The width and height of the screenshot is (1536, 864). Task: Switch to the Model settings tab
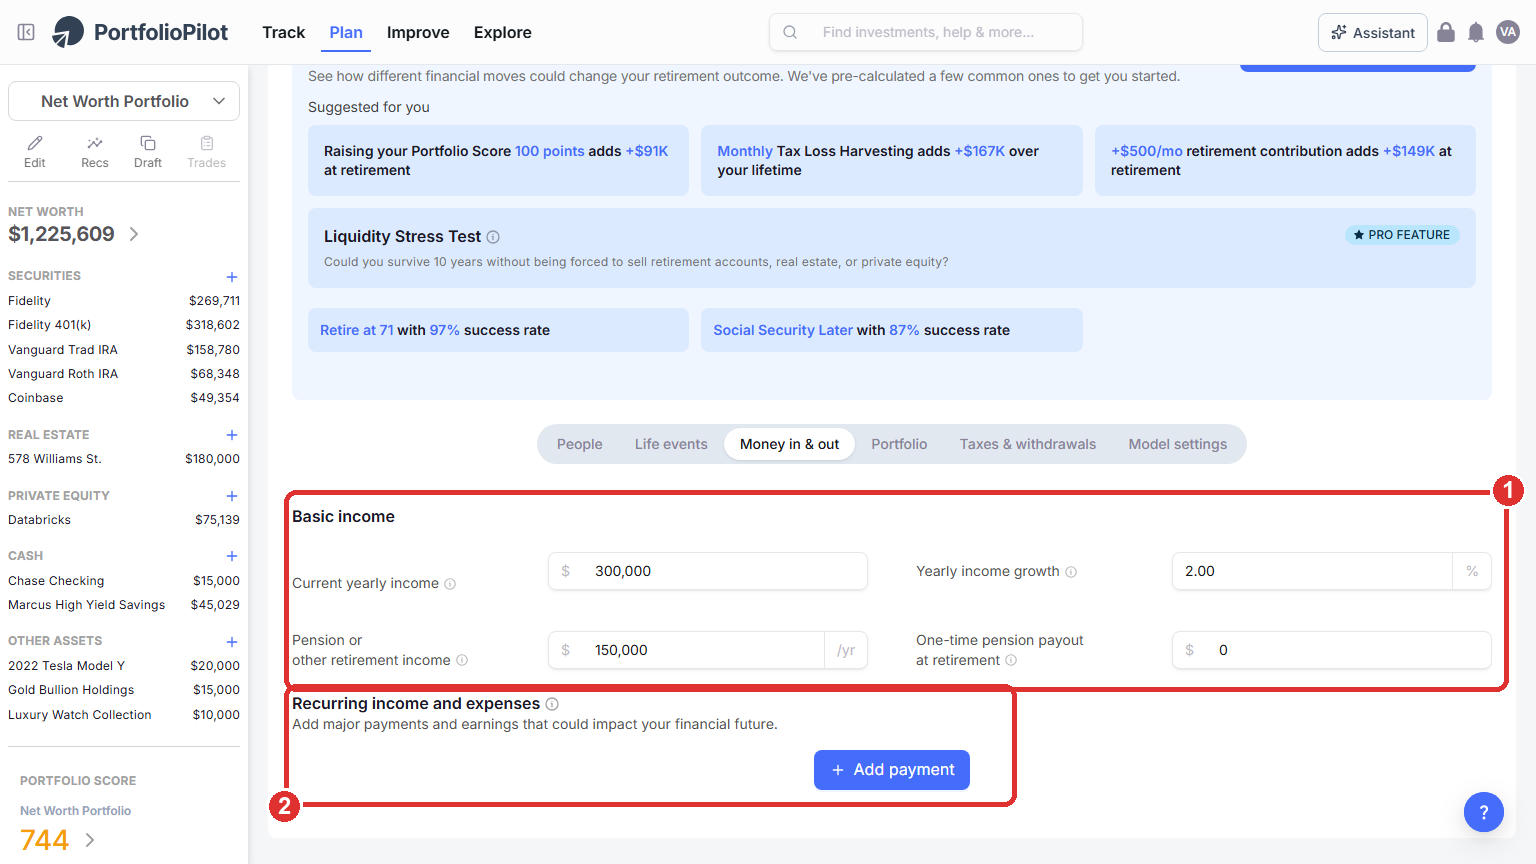(x=1178, y=444)
